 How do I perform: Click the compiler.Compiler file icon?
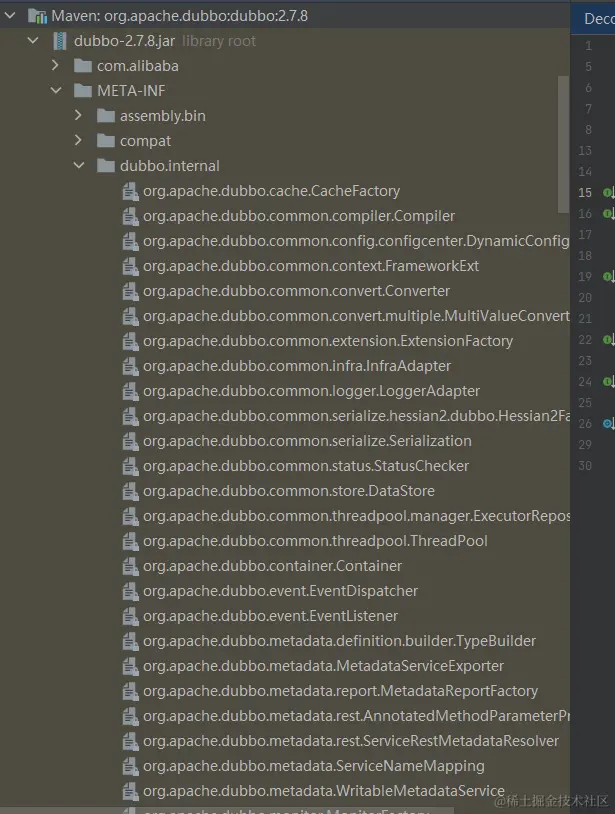[130, 216]
